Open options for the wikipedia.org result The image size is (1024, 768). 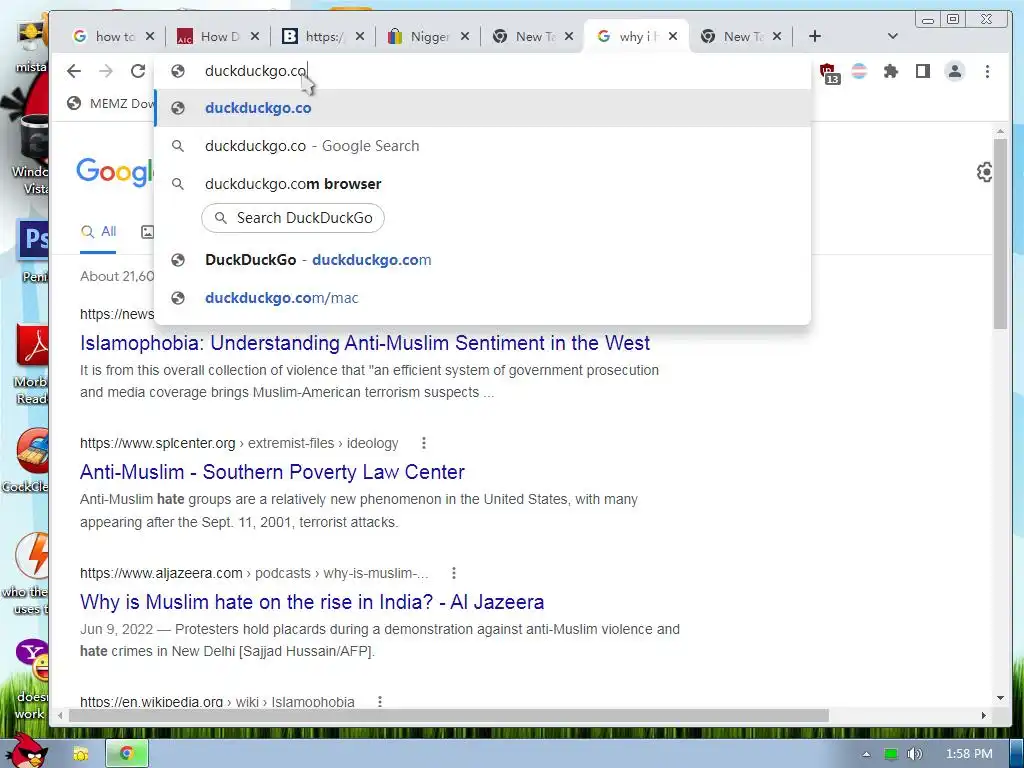[379, 701]
